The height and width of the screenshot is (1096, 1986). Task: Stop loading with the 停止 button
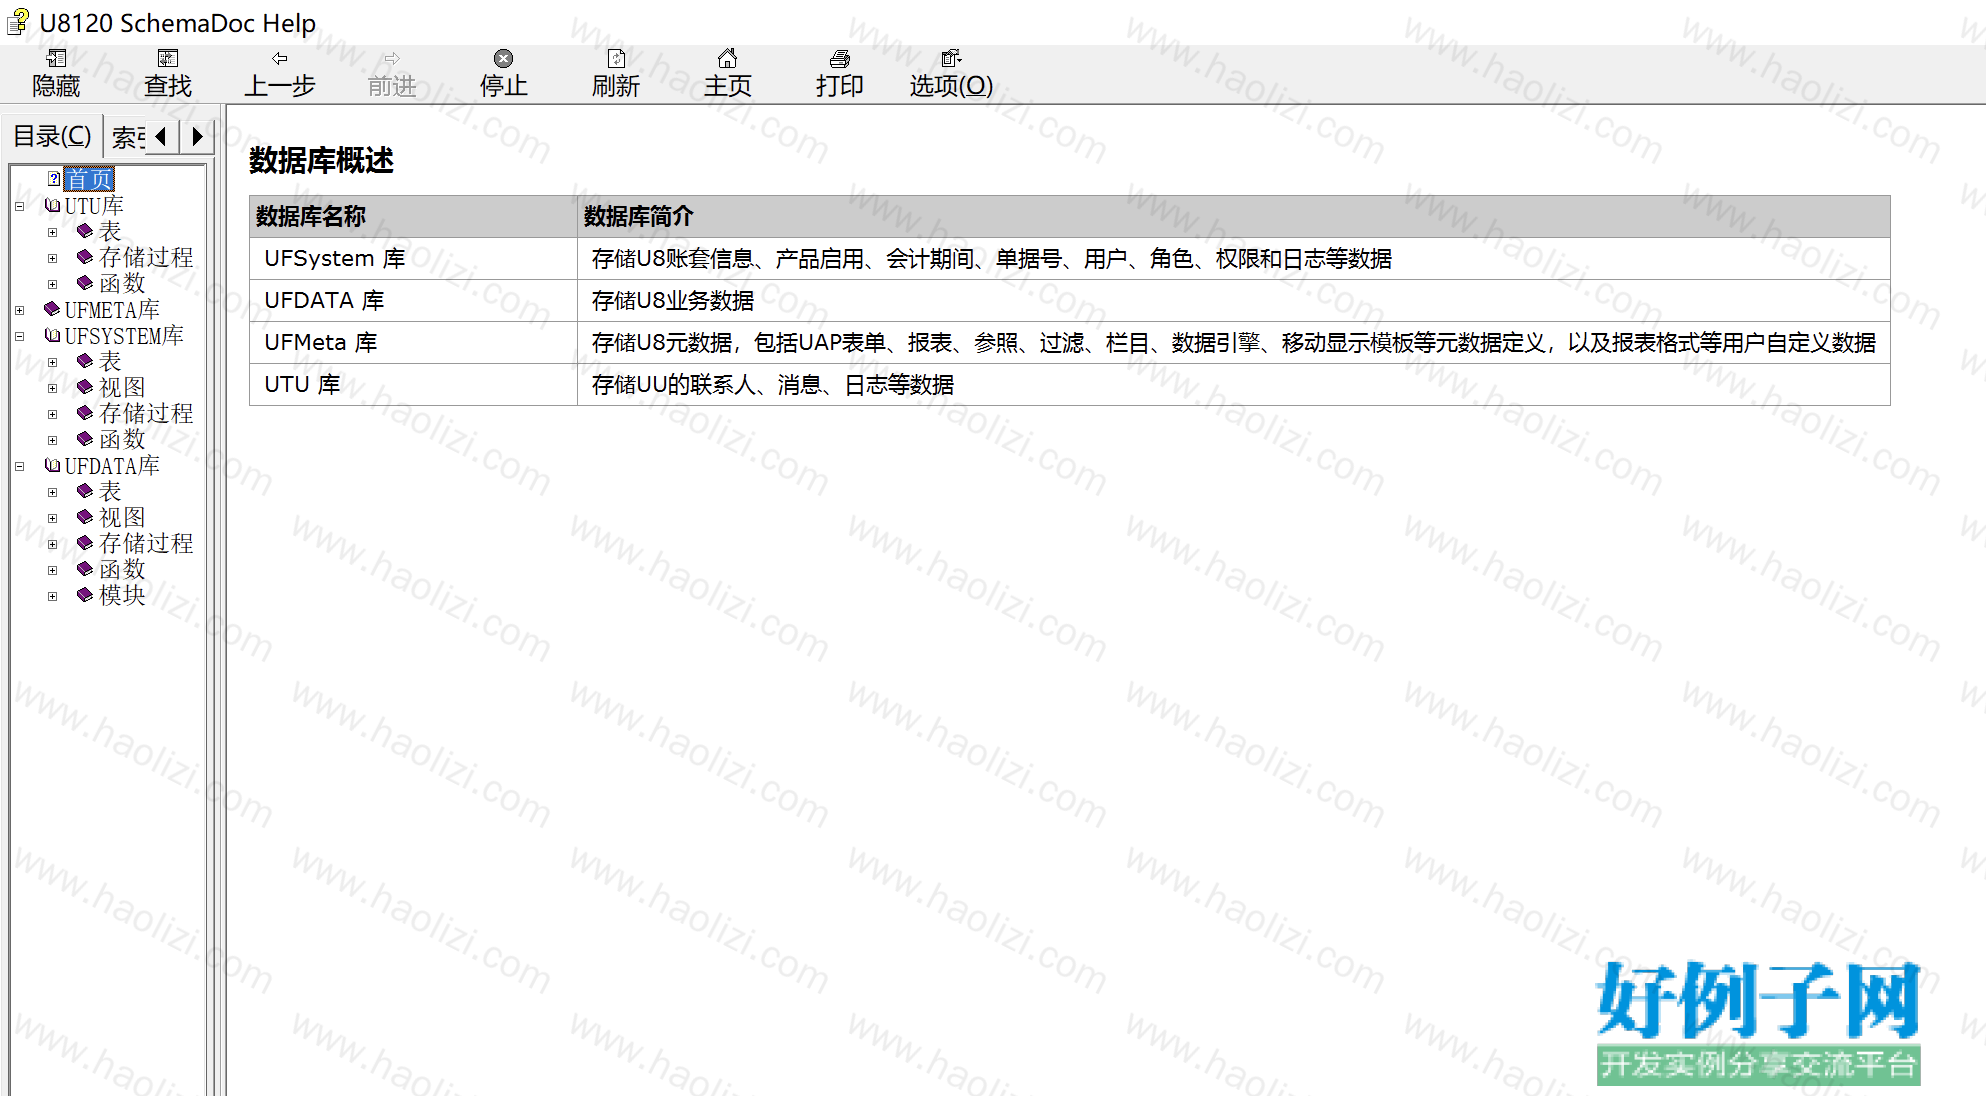504,74
